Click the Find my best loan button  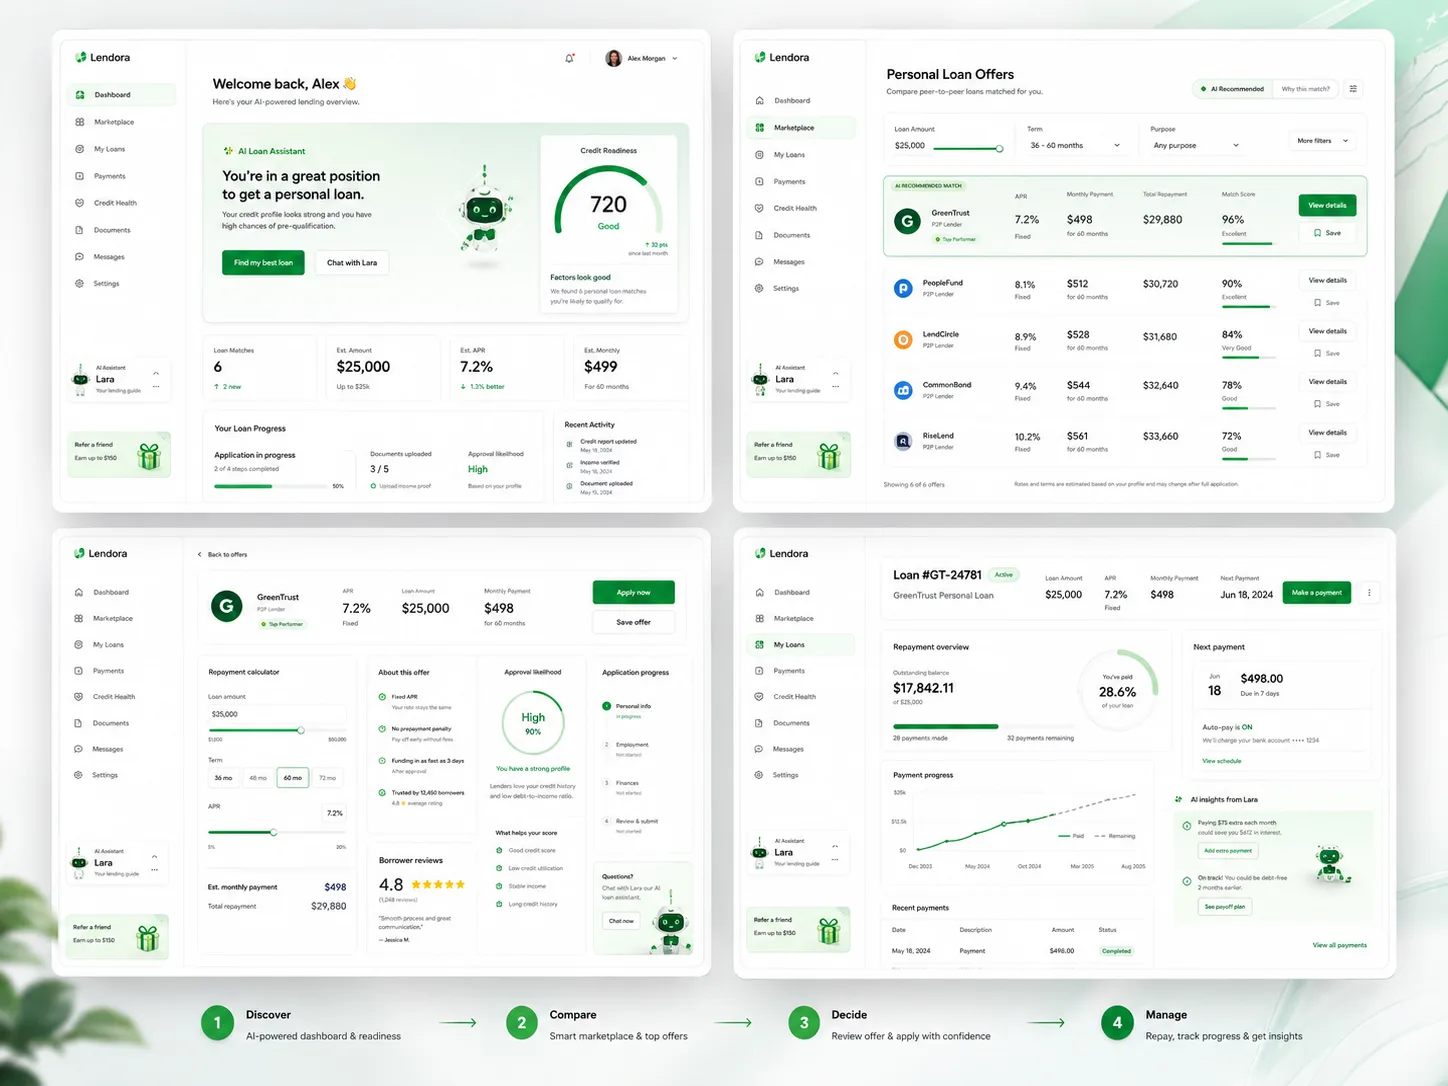(263, 263)
